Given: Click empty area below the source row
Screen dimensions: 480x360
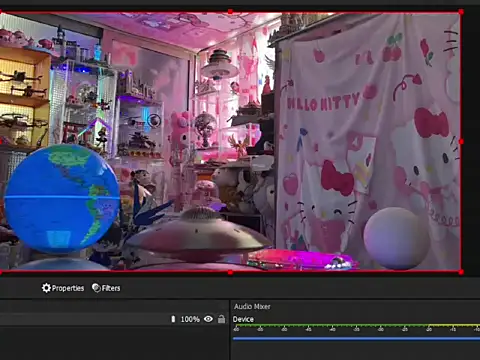Looking at the screenshot, I should pos(114,343).
